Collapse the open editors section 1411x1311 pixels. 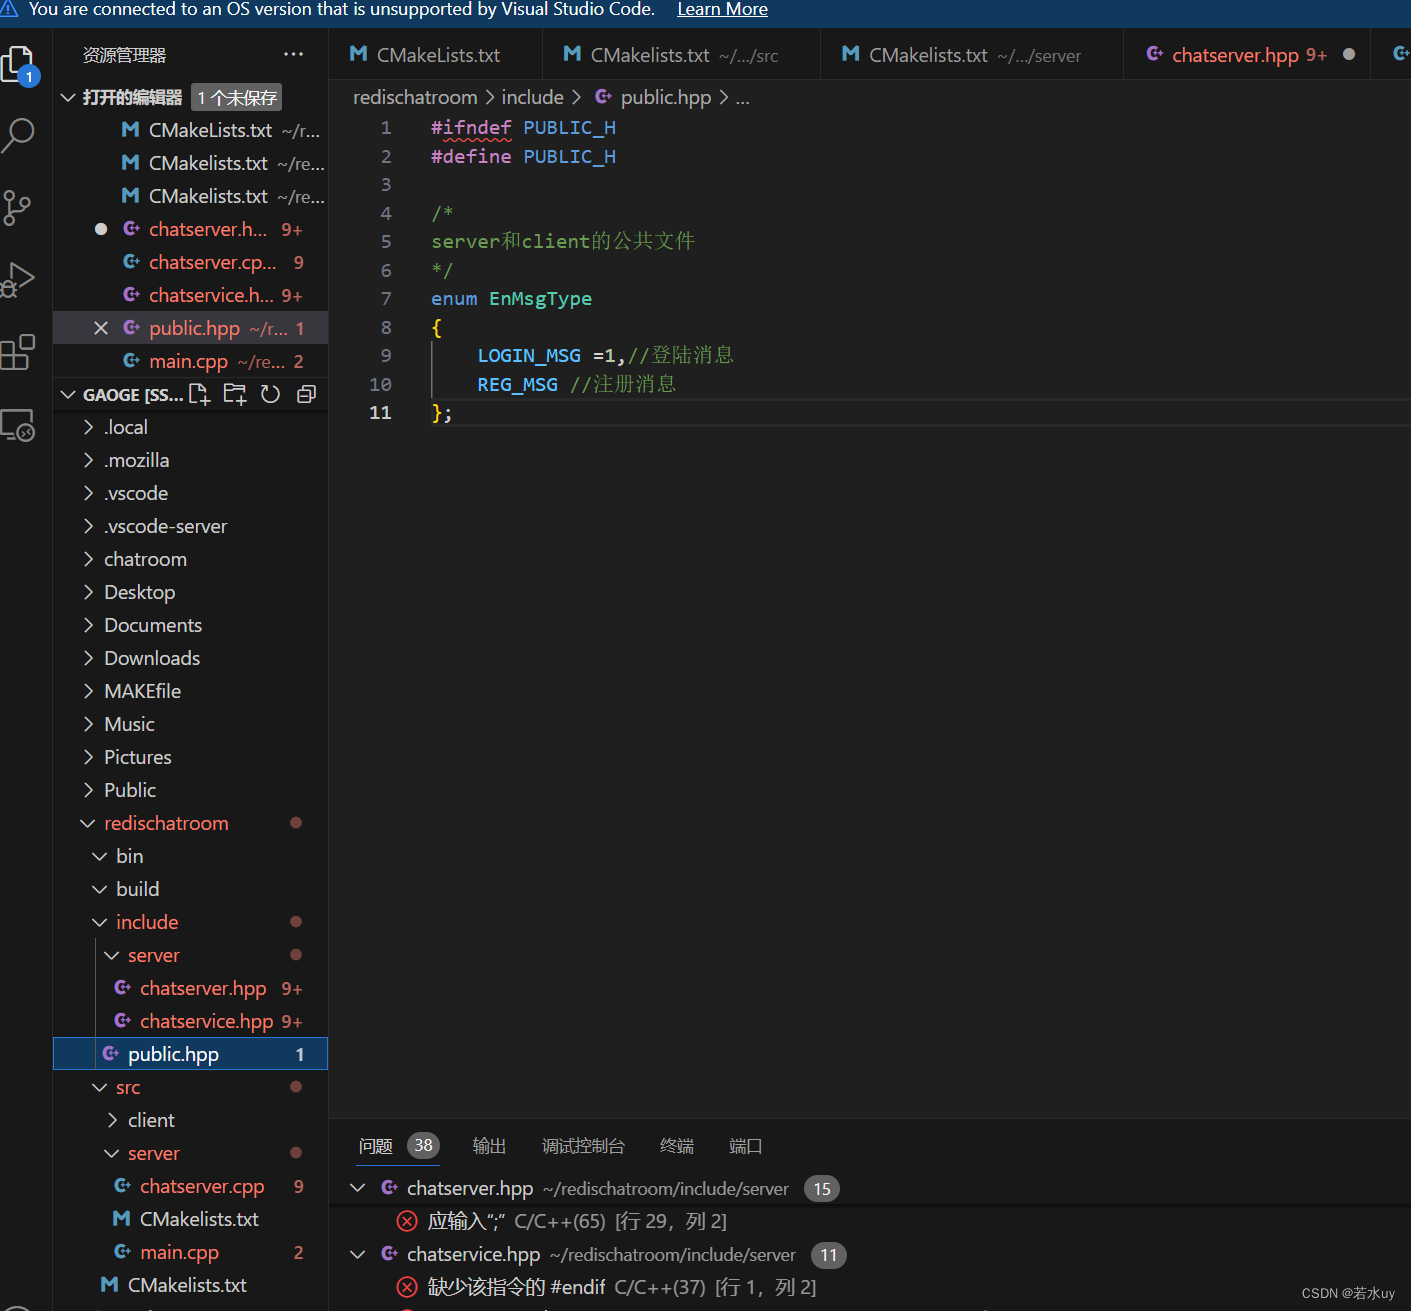(x=68, y=97)
